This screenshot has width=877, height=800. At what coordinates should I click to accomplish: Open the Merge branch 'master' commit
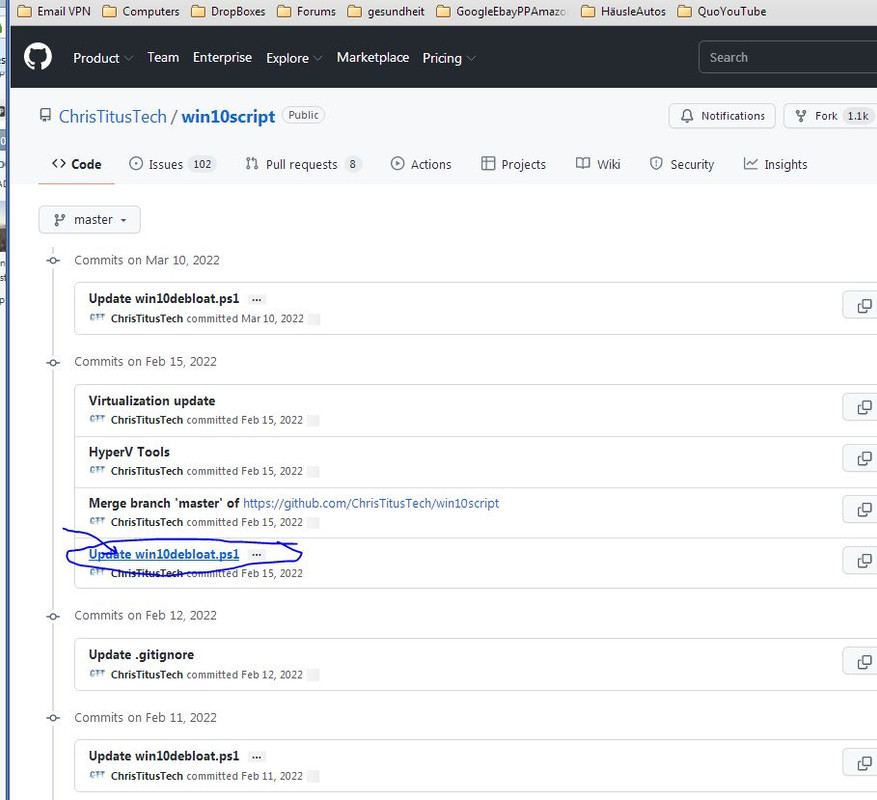tap(164, 503)
